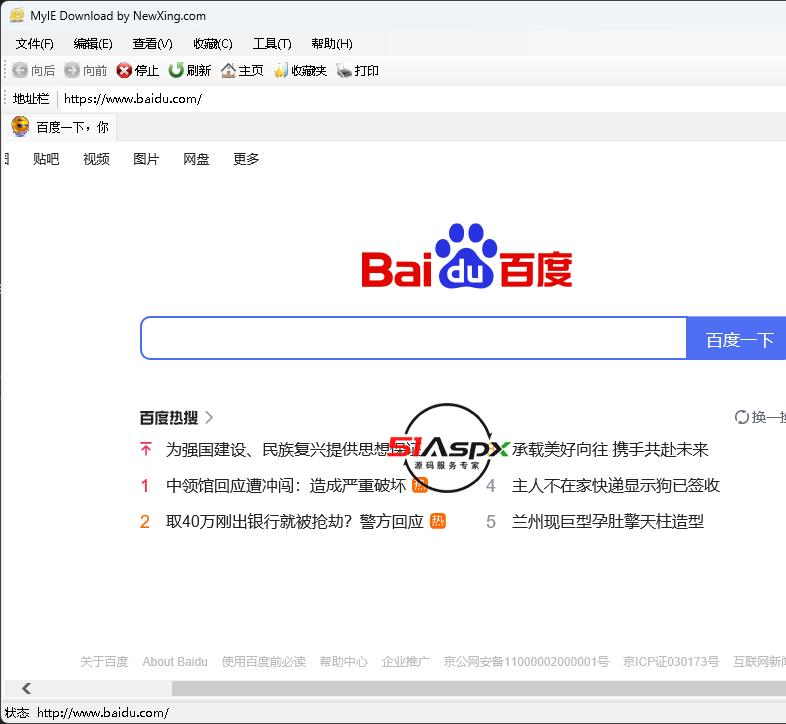Open headline 中领馆回应遭冲闯：造成严重破坏

286,485
